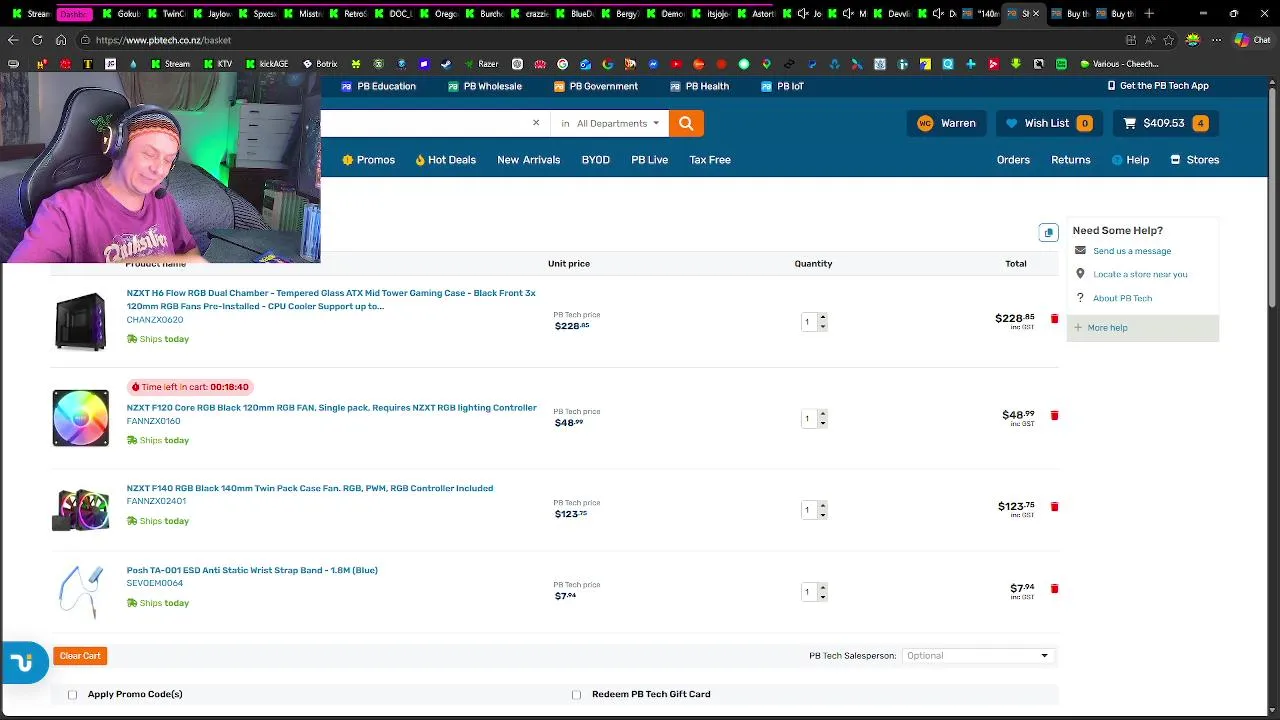Click the Clear Cart button

pos(80,656)
